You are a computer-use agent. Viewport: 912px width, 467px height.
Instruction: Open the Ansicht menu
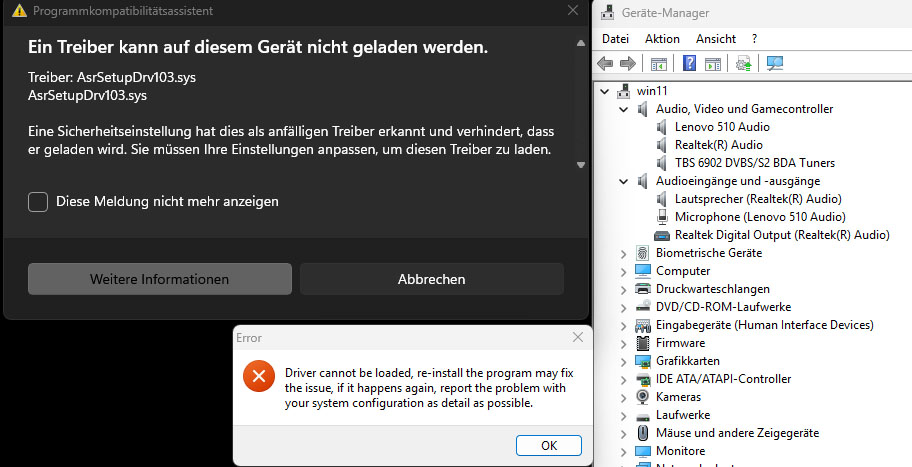pos(715,39)
